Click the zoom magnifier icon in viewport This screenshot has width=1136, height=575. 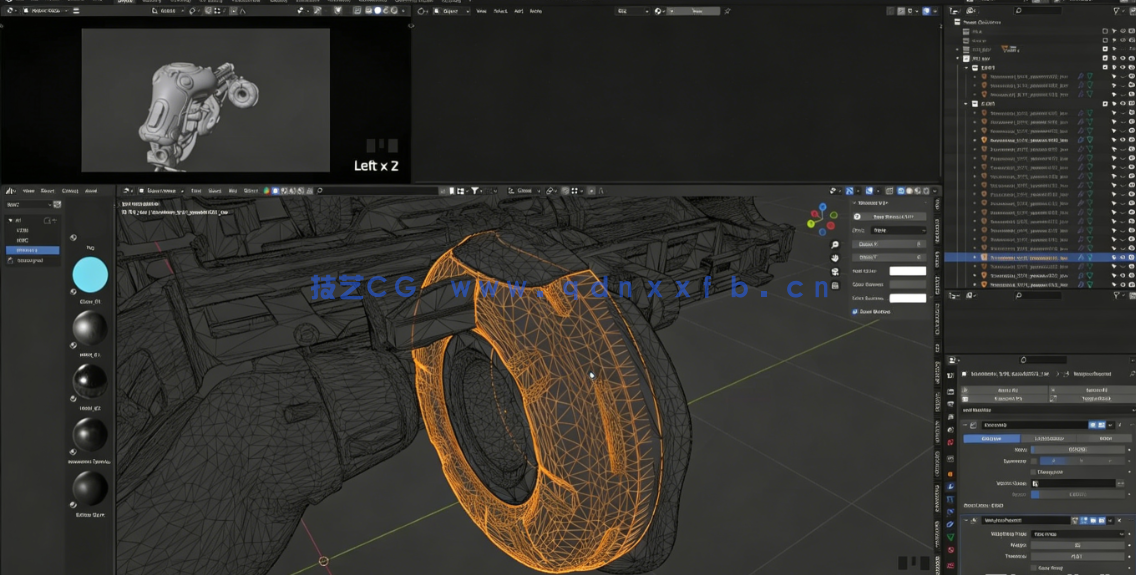coord(835,244)
